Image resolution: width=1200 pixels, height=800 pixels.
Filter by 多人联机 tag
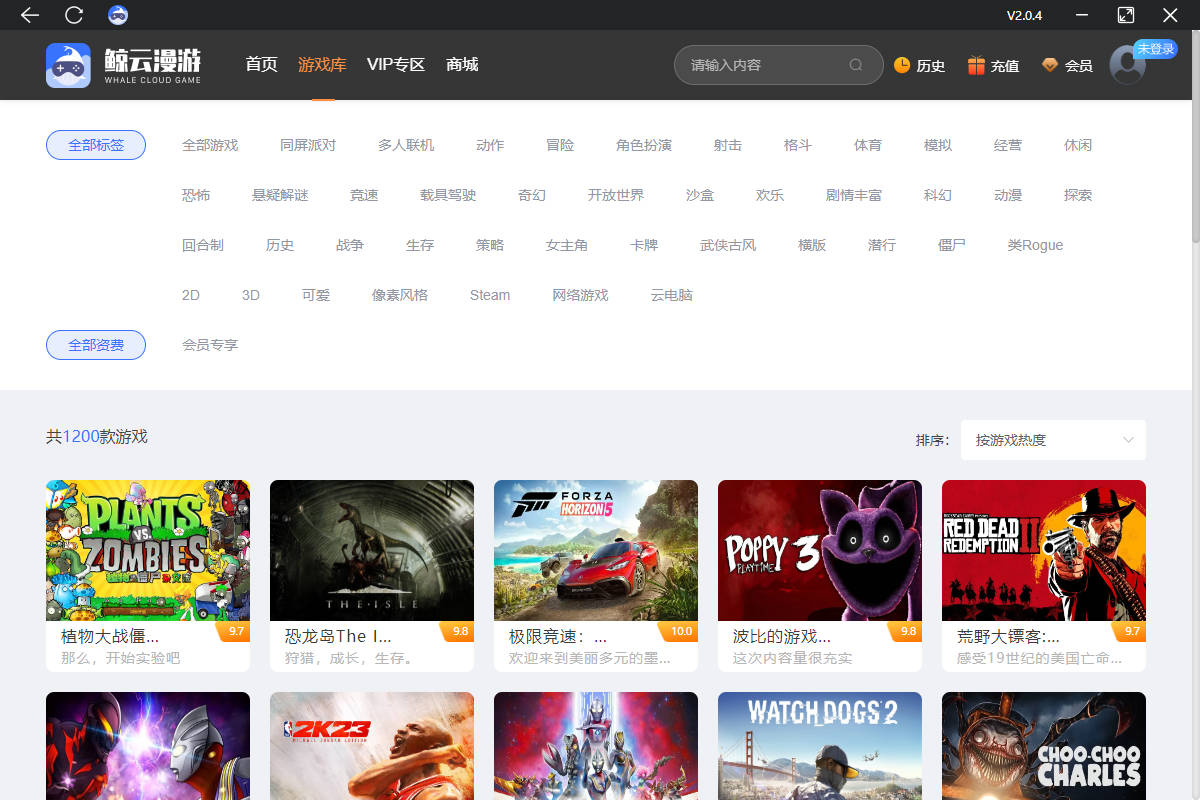coord(406,145)
